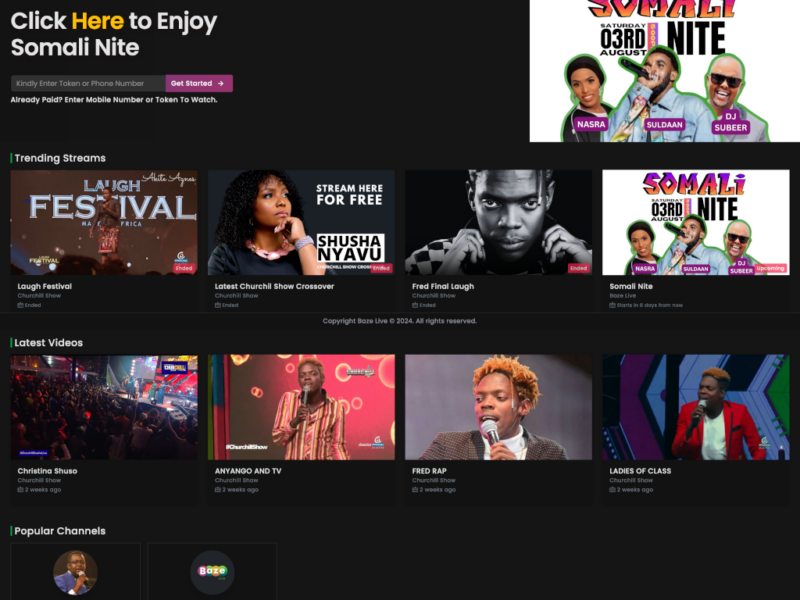Play the ANYANGO AND TV video thumbnail
Image resolution: width=800 pixels, height=600 pixels.
coord(301,407)
